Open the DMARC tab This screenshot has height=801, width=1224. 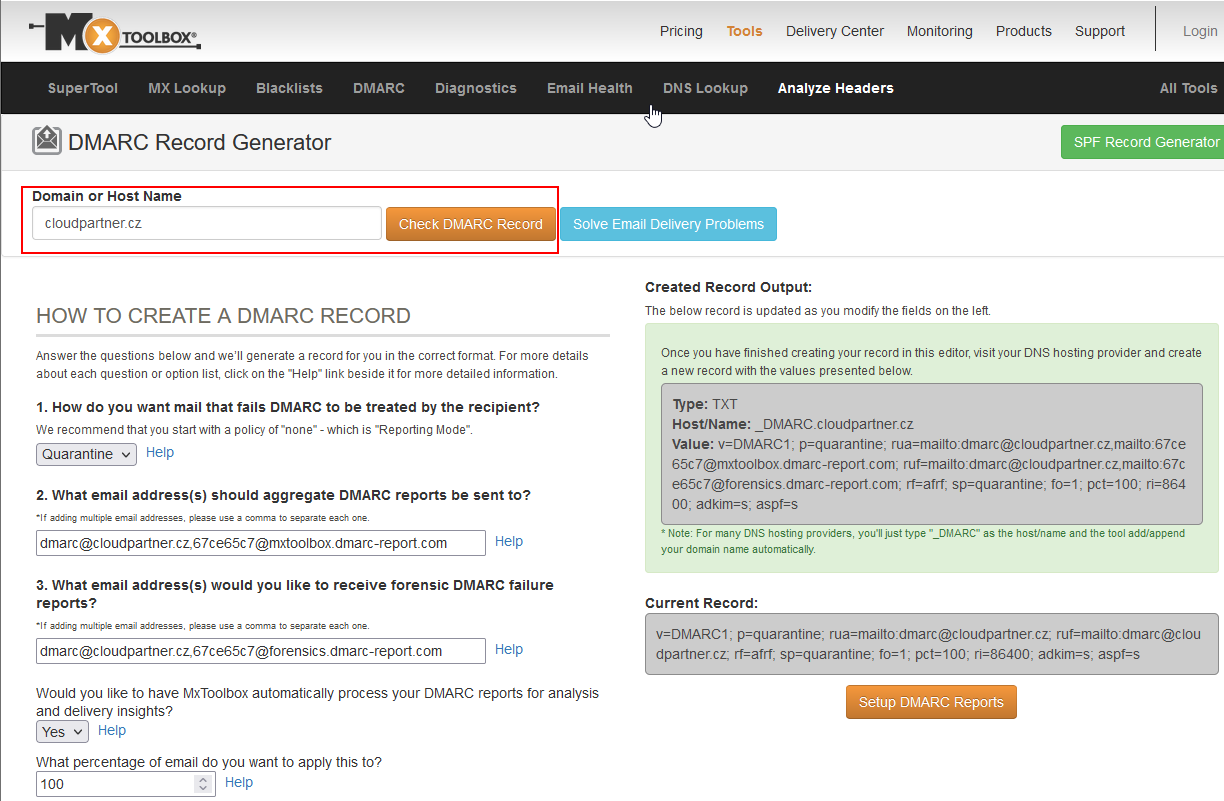point(379,88)
